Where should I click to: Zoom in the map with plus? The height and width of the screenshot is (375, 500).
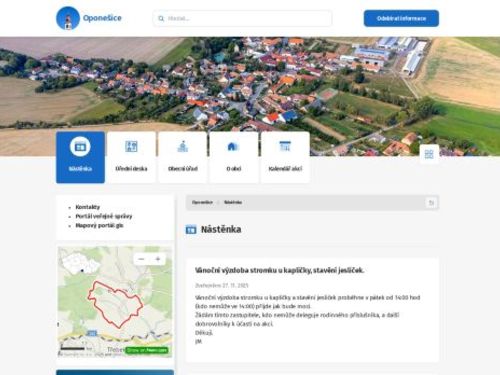[158, 259]
